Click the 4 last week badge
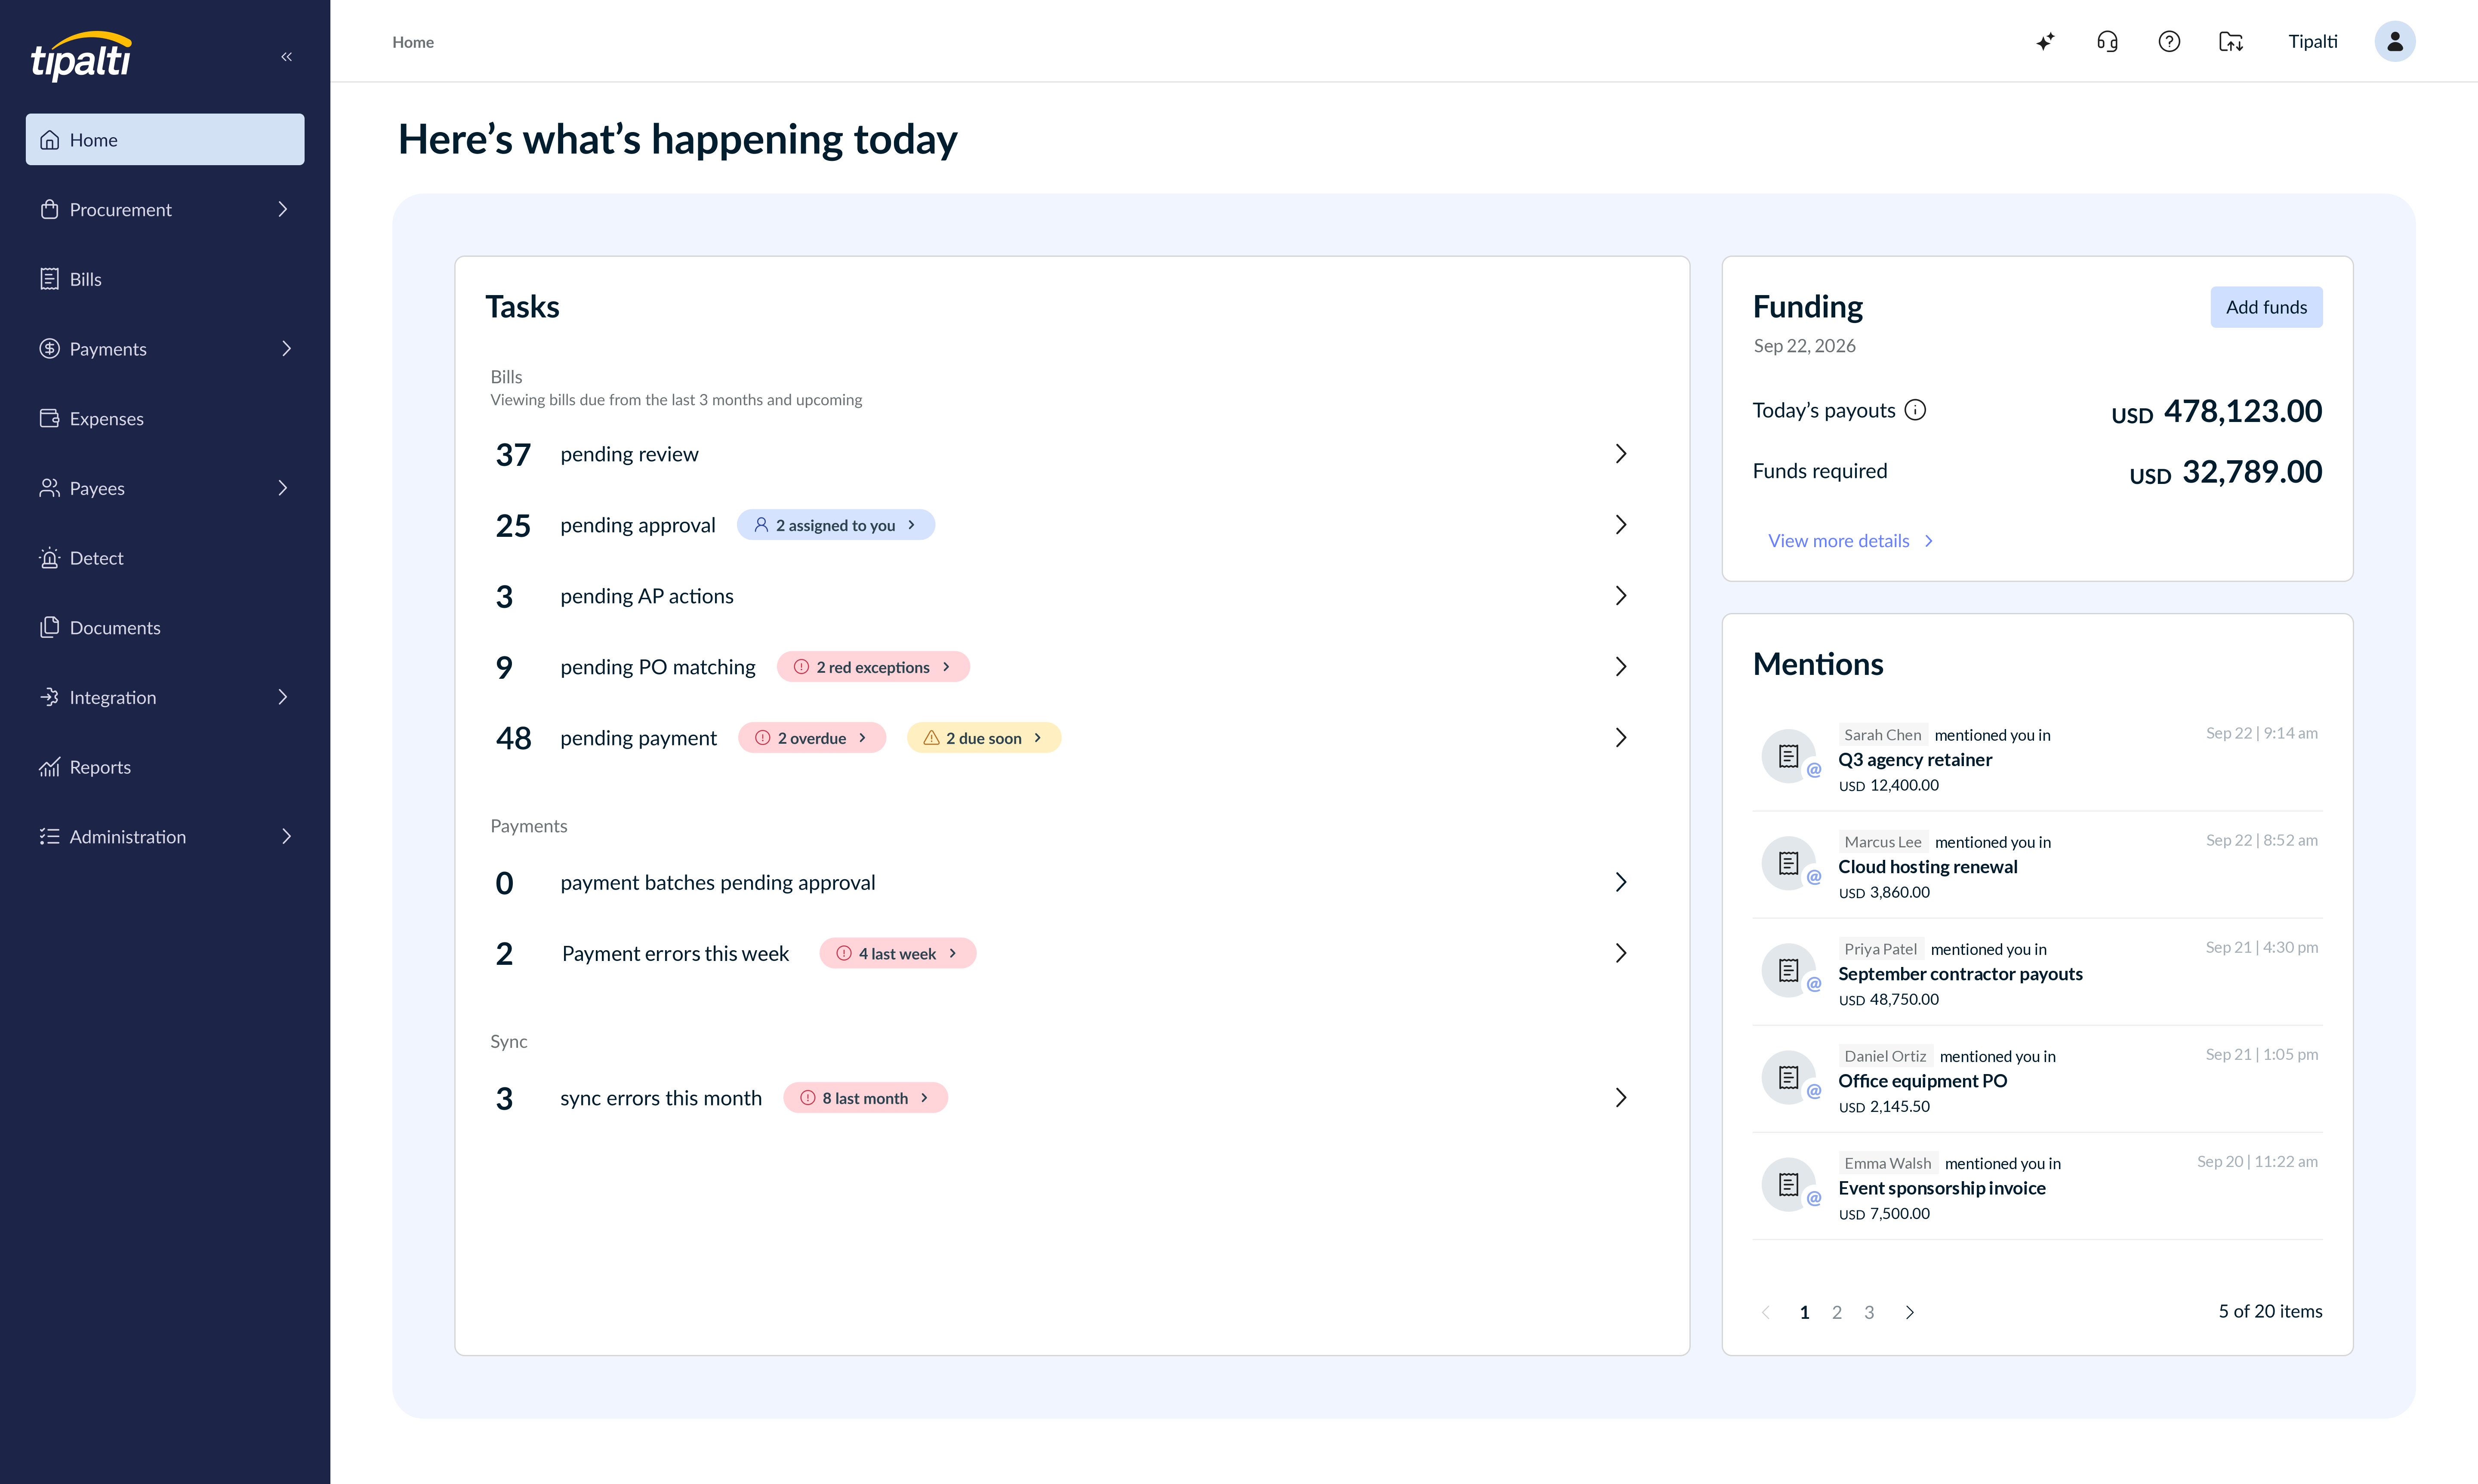2478x1484 pixels. 898,953
